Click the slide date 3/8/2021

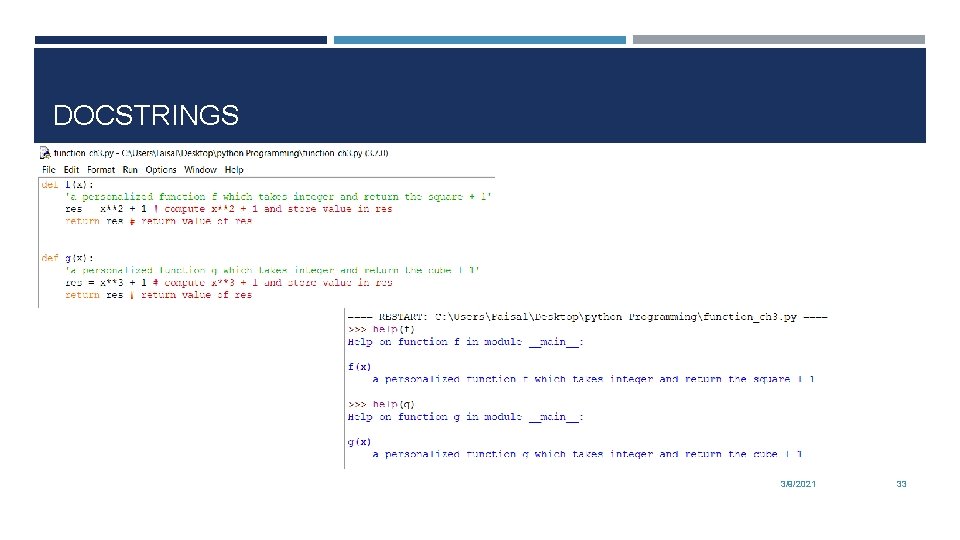[x=798, y=484]
